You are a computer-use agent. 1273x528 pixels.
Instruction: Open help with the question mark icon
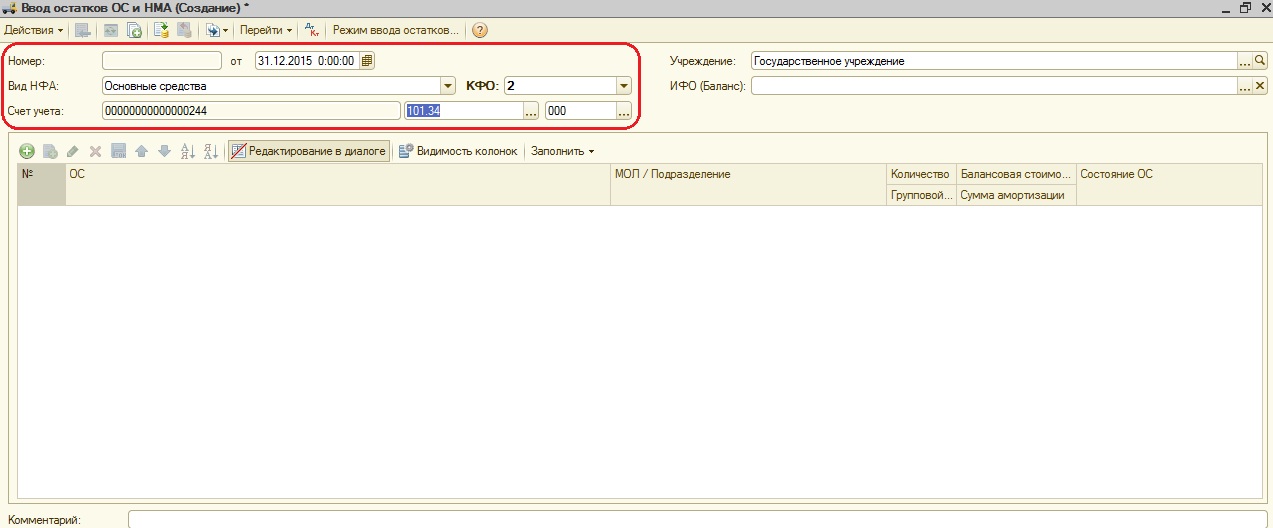tap(480, 30)
